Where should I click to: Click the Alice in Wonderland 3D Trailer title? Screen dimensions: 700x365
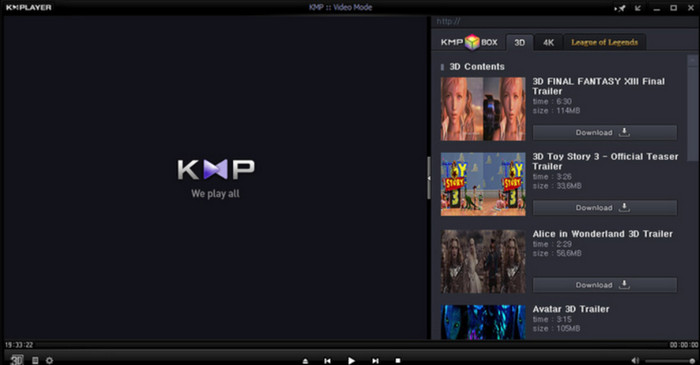tap(602, 234)
